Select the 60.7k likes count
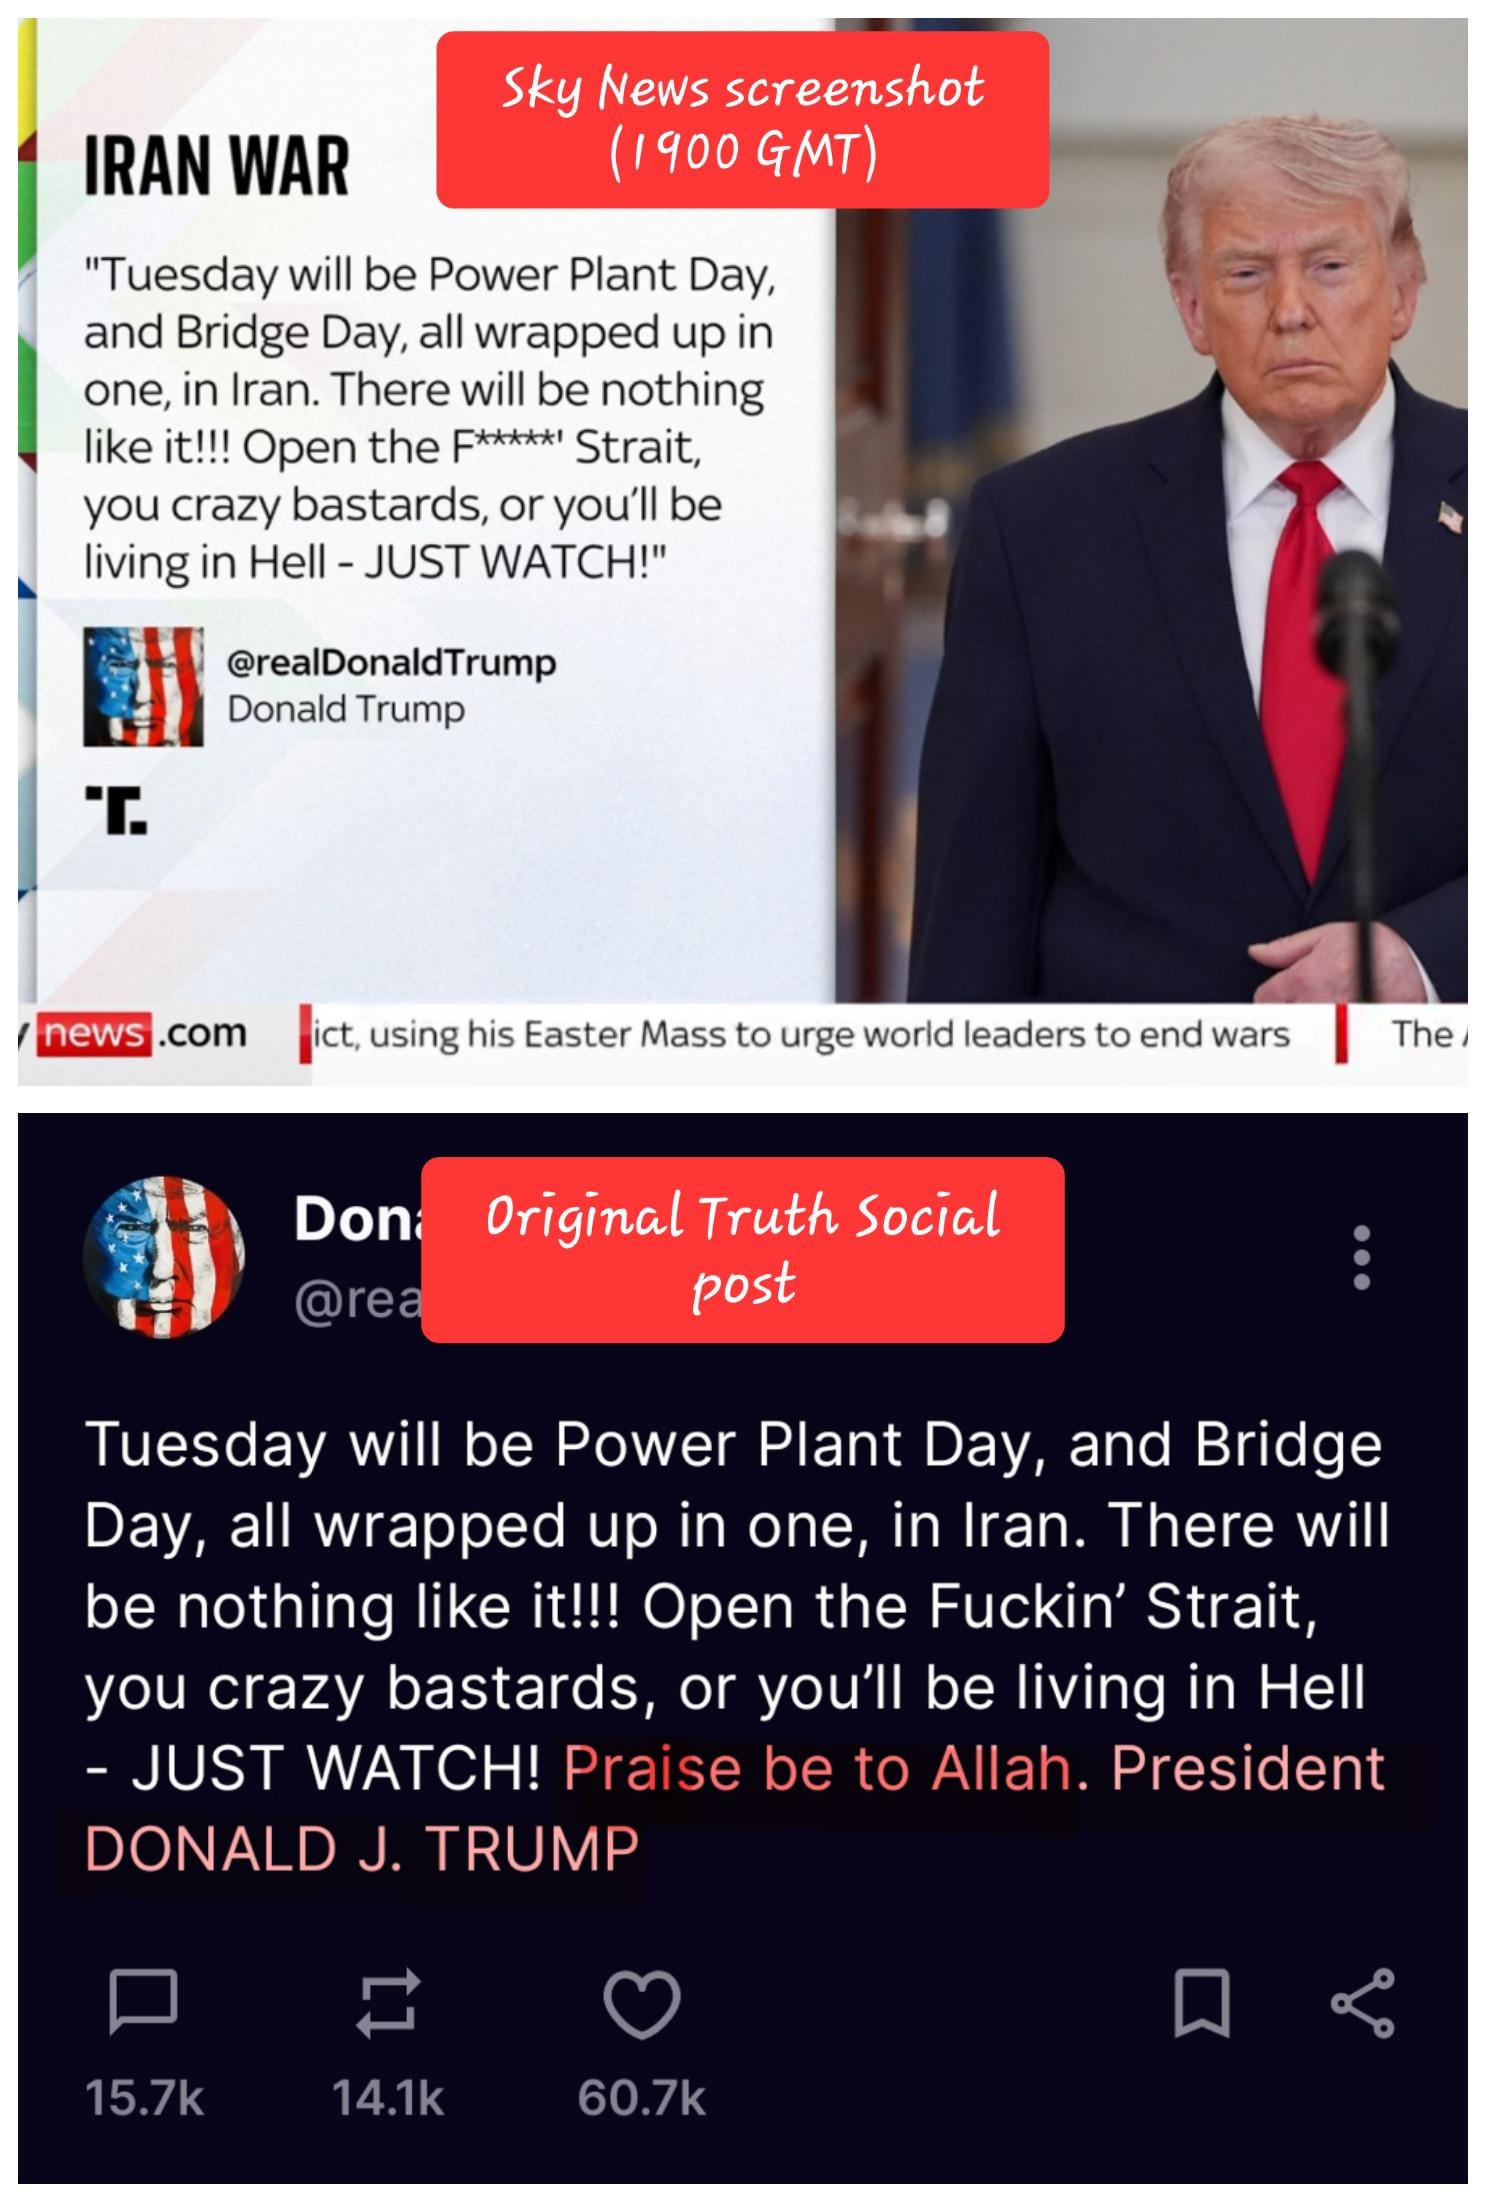The width and height of the screenshot is (1486, 2202). tap(642, 2097)
